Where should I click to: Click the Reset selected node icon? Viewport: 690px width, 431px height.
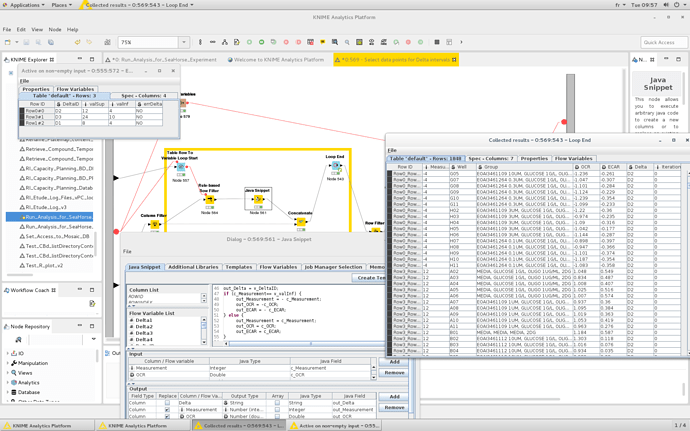pos(310,42)
